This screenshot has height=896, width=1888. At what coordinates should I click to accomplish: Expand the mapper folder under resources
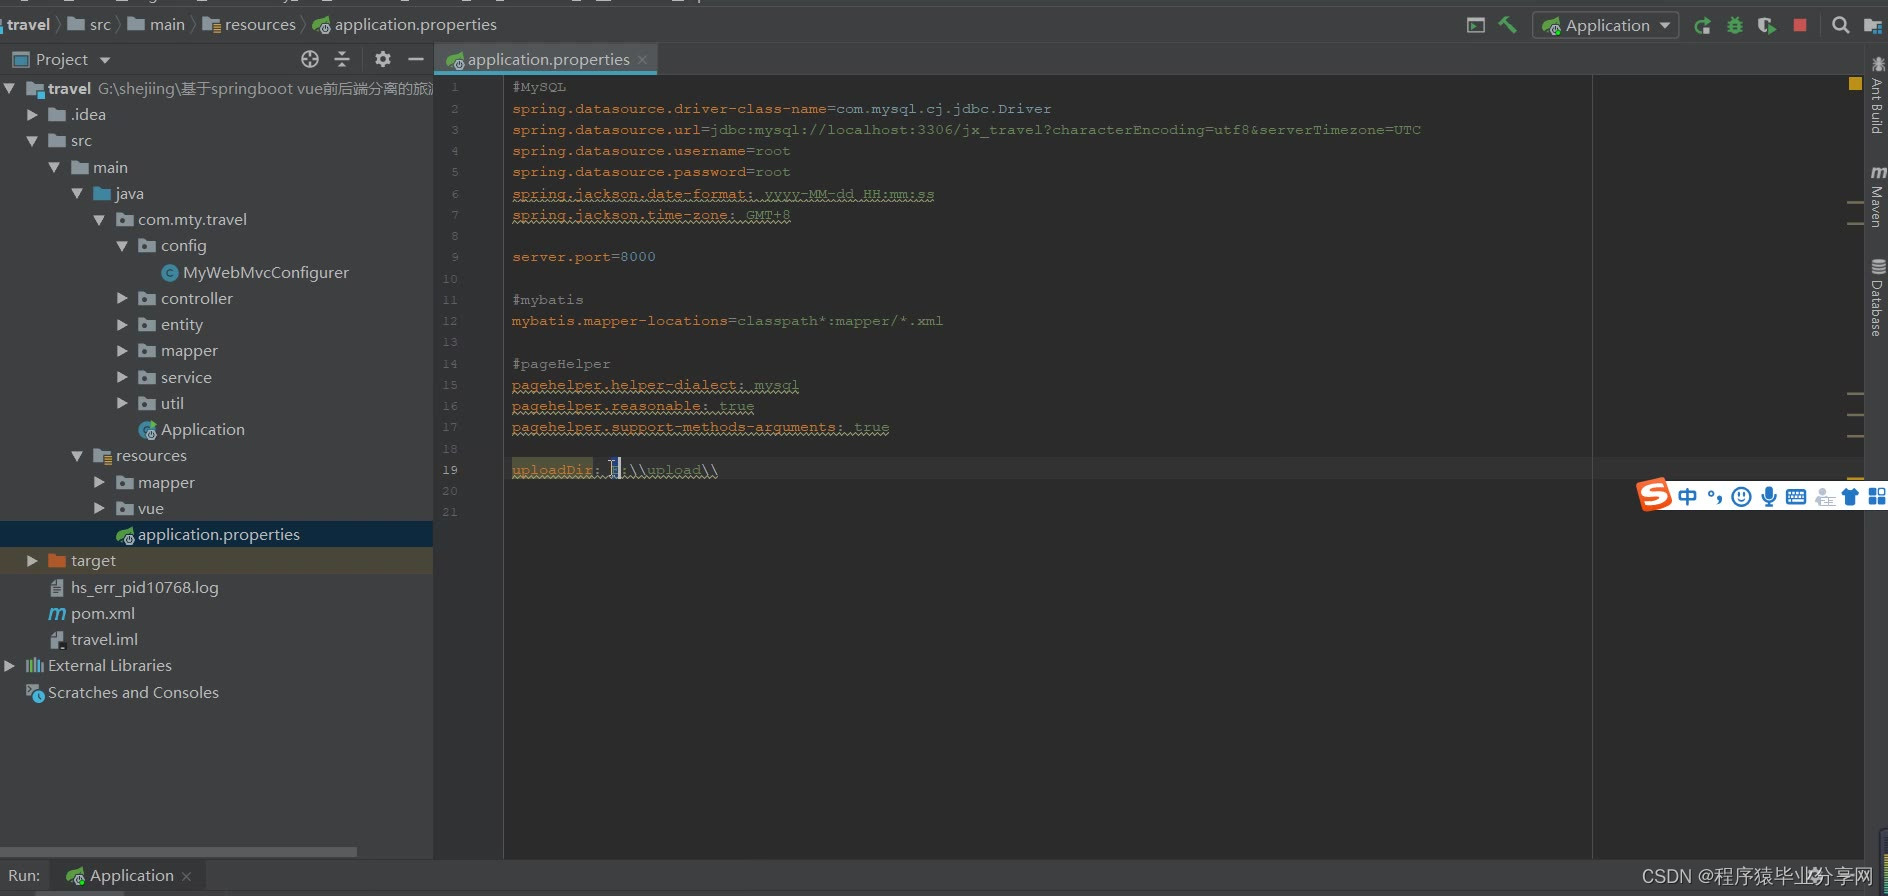(x=99, y=482)
